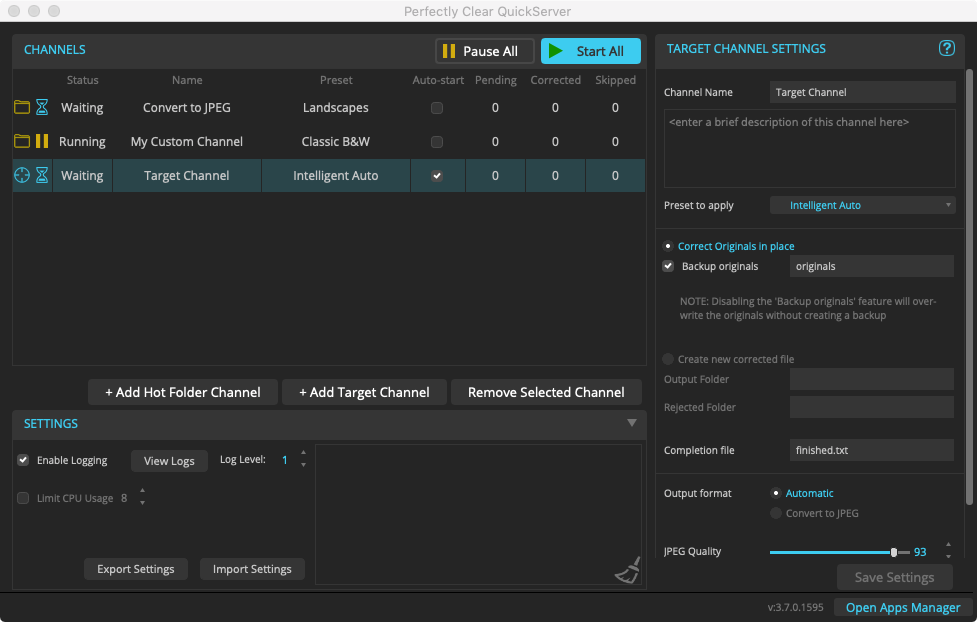Open the Preset to apply dropdown
977x622 pixels.
pos(862,205)
